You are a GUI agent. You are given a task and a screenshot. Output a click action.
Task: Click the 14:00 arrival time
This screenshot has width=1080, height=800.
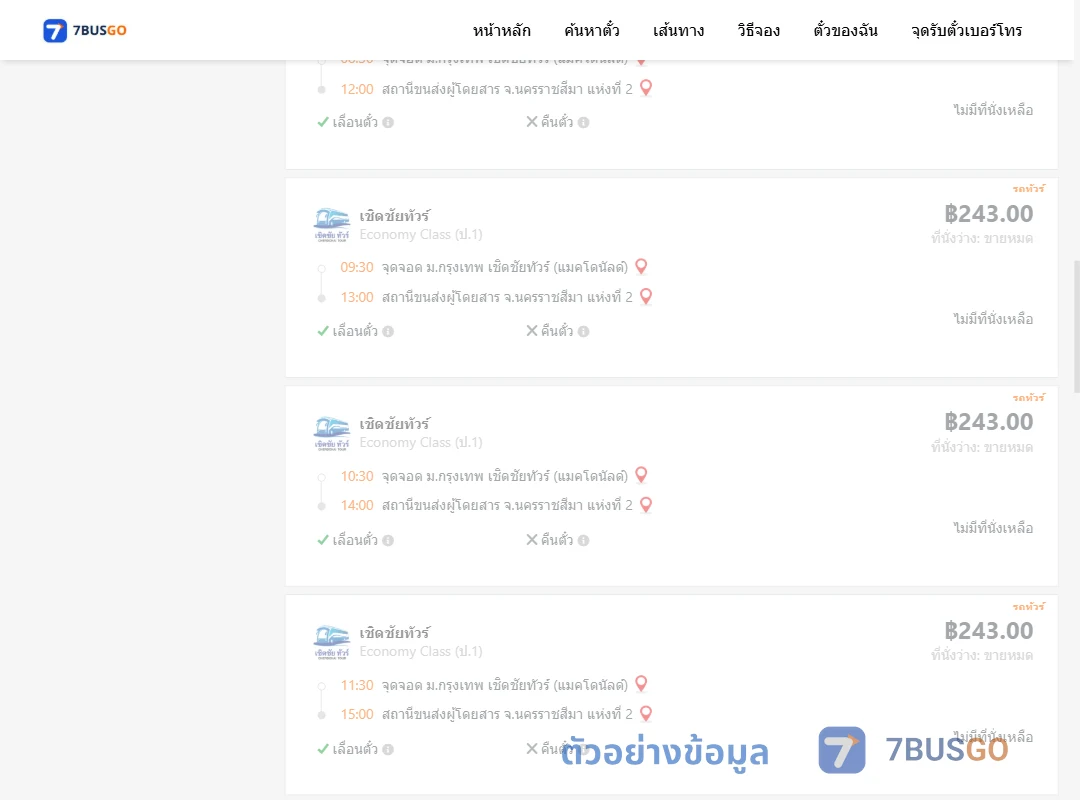pos(357,506)
